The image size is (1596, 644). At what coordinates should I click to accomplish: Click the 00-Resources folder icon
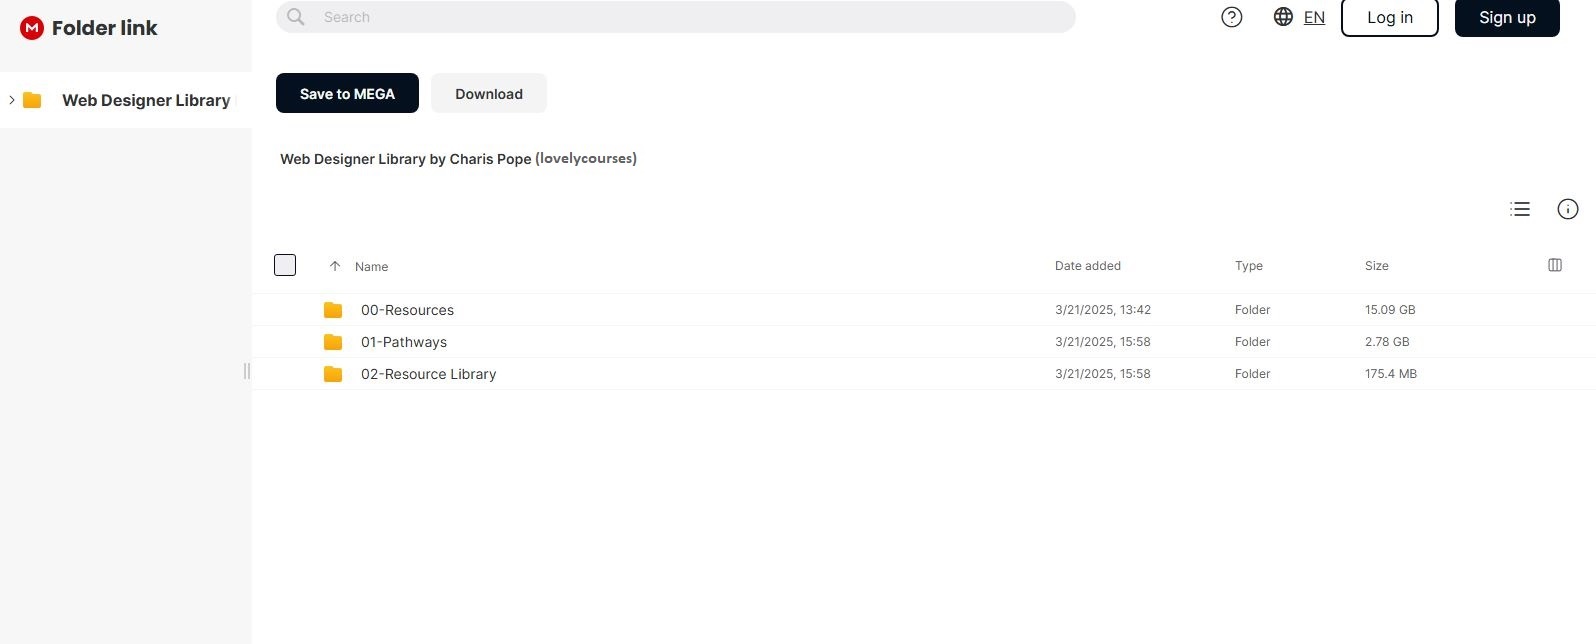333,310
